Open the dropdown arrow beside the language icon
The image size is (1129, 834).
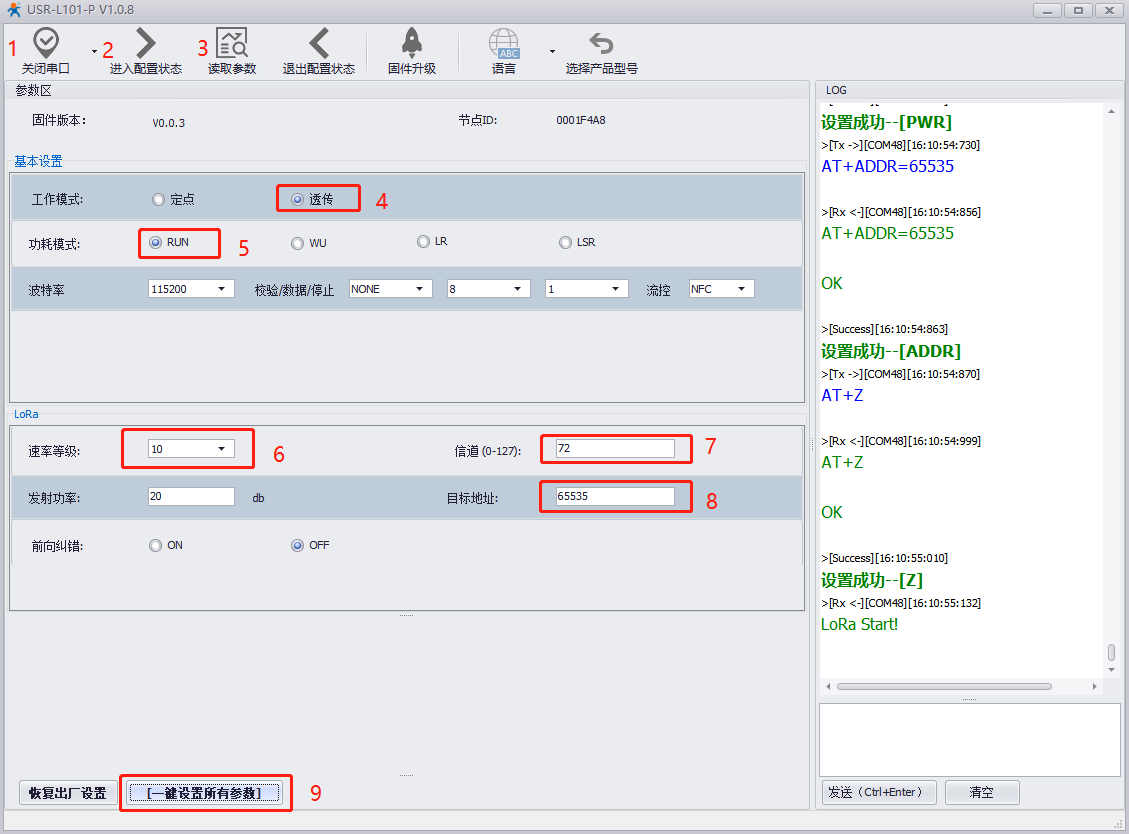point(552,50)
